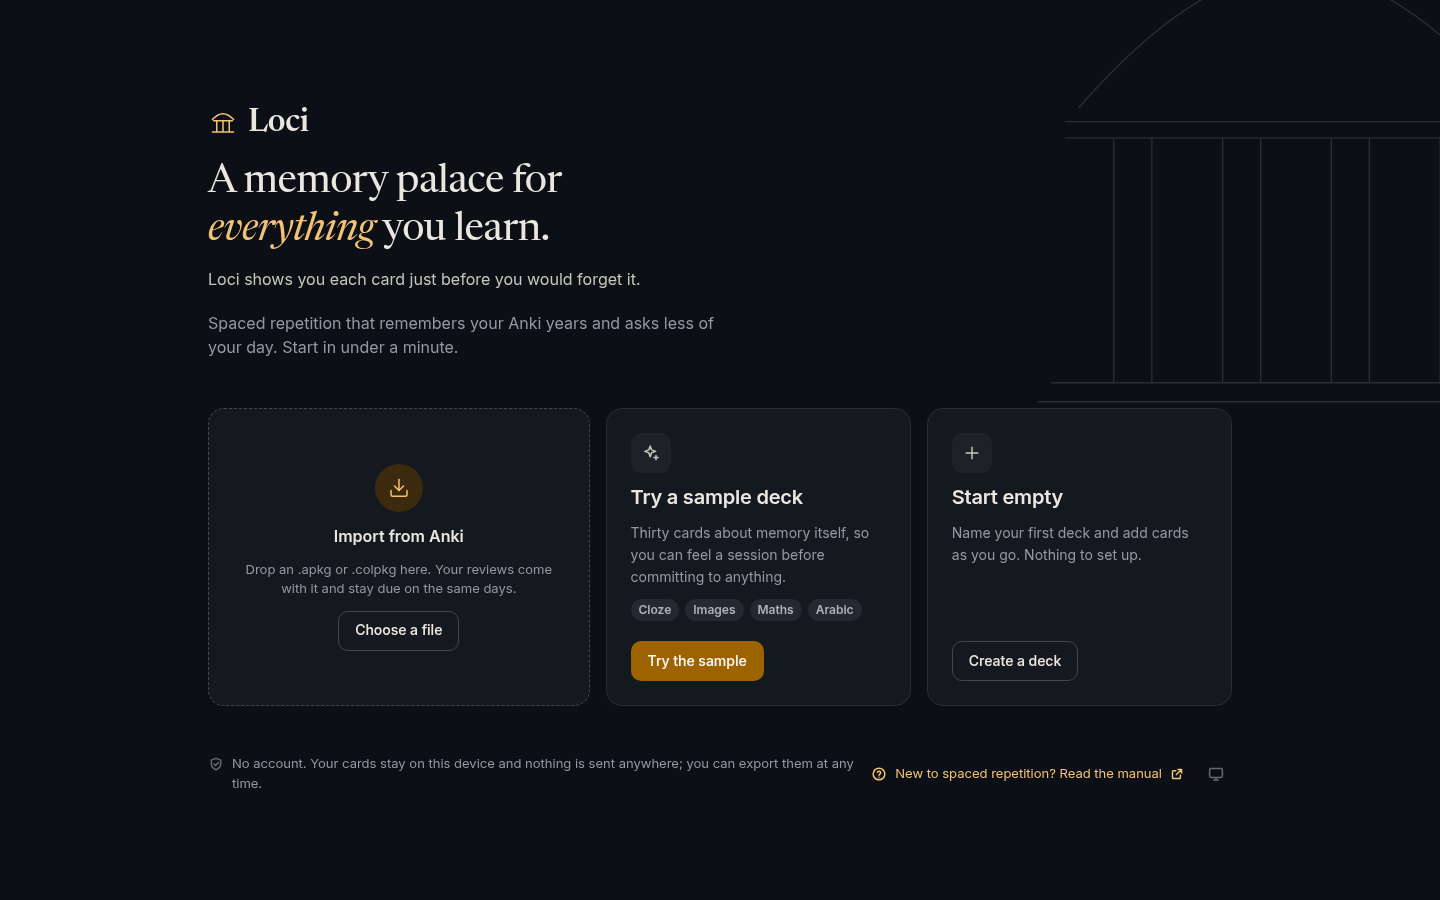Click the plus icon in Start empty
The width and height of the screenshot is (1440, 900).
[x=972, y=453]
